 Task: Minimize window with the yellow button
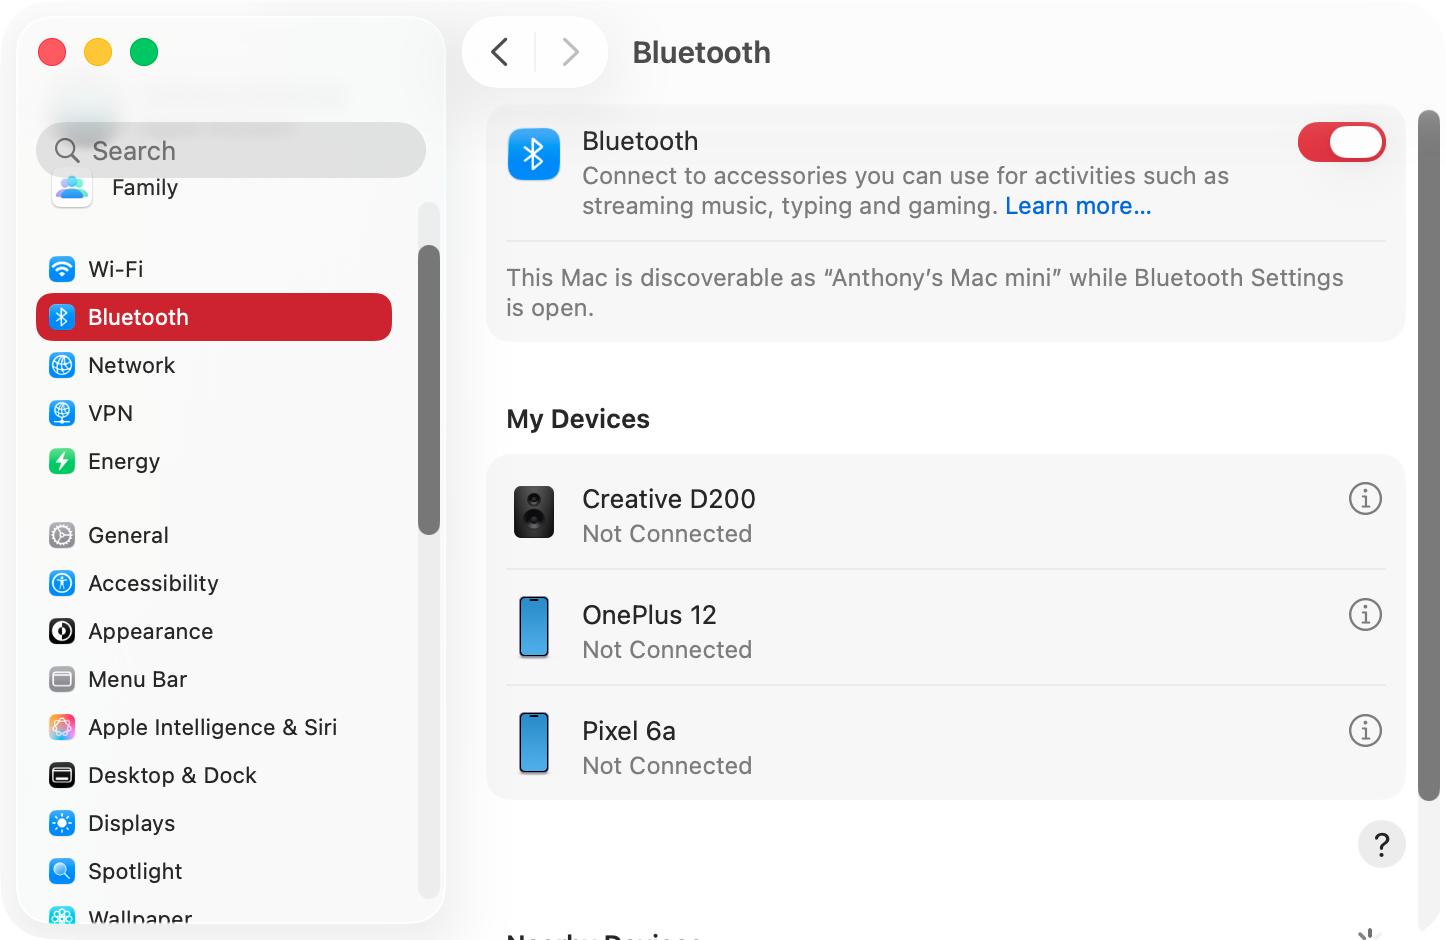(x=98, y=52)
